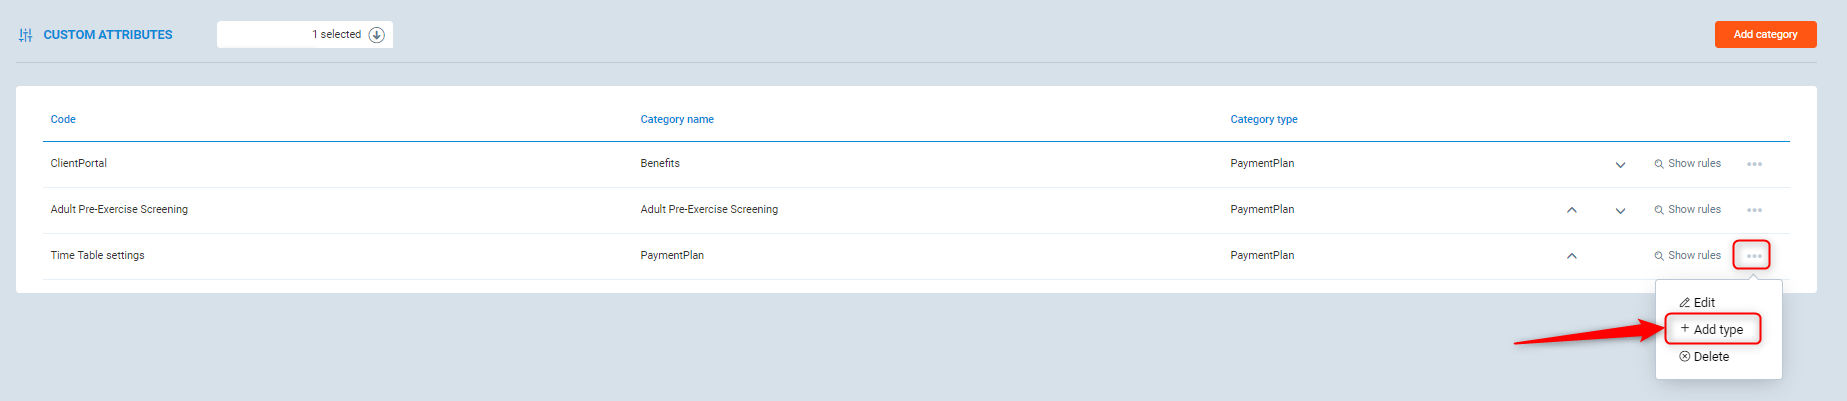Select Add type in the context menu

1712,330
